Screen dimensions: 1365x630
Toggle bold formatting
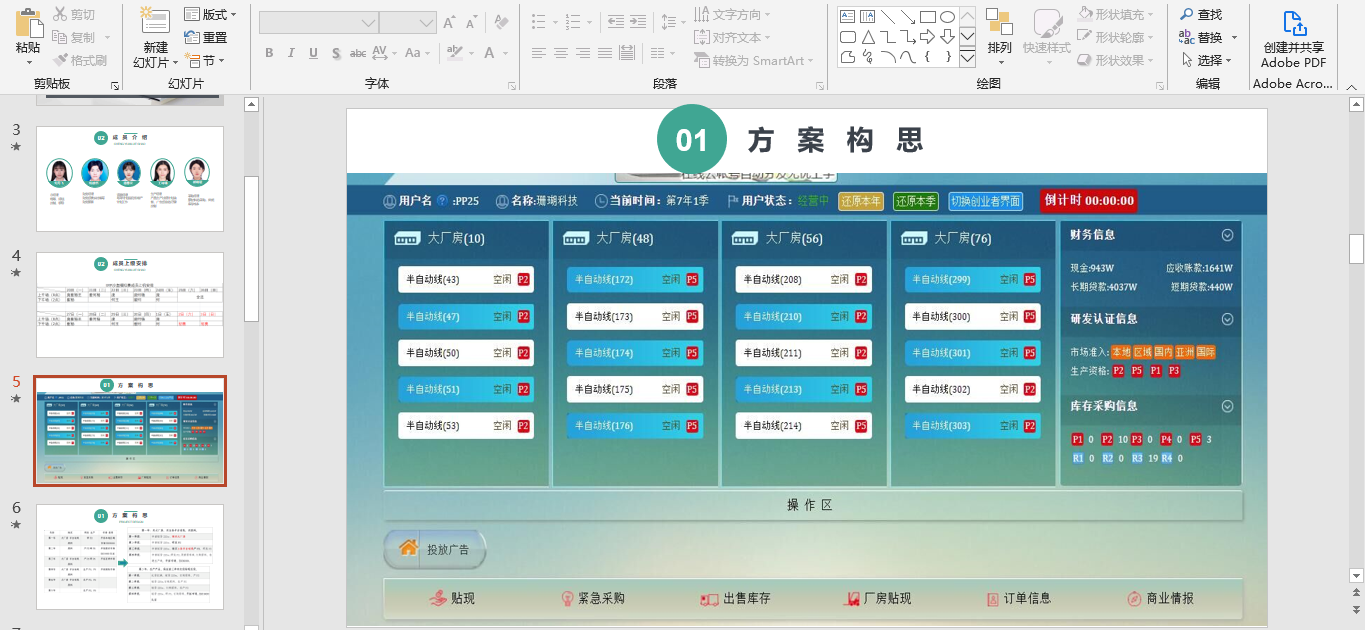(269, 53)
